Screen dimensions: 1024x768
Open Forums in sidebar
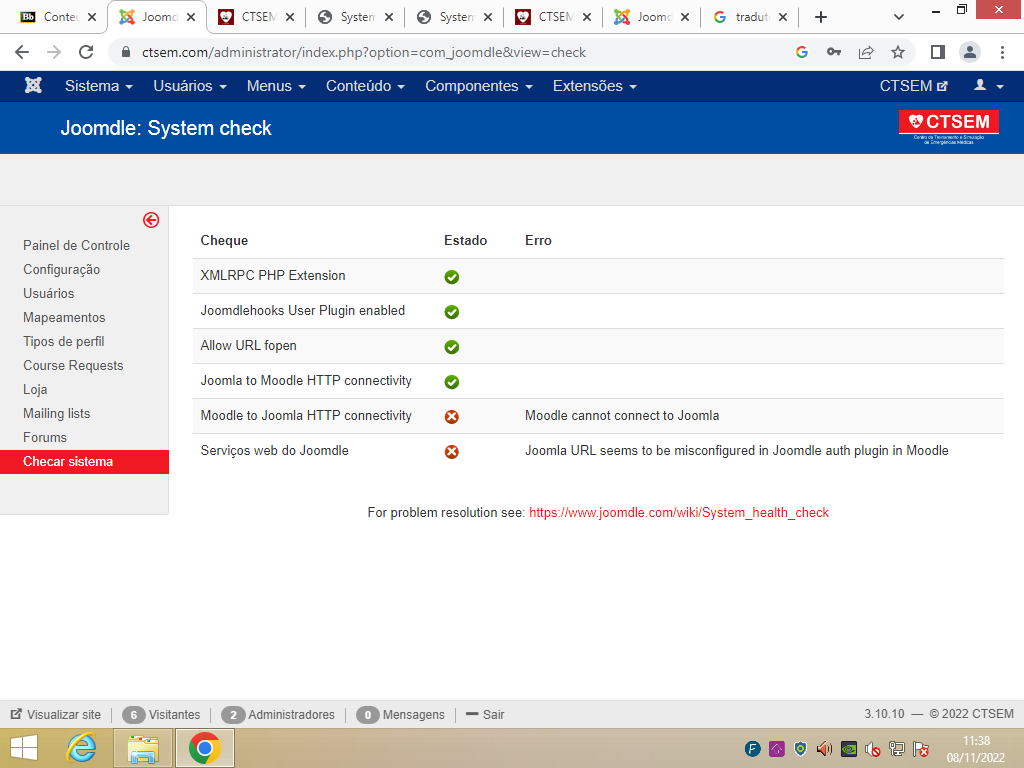44,438
